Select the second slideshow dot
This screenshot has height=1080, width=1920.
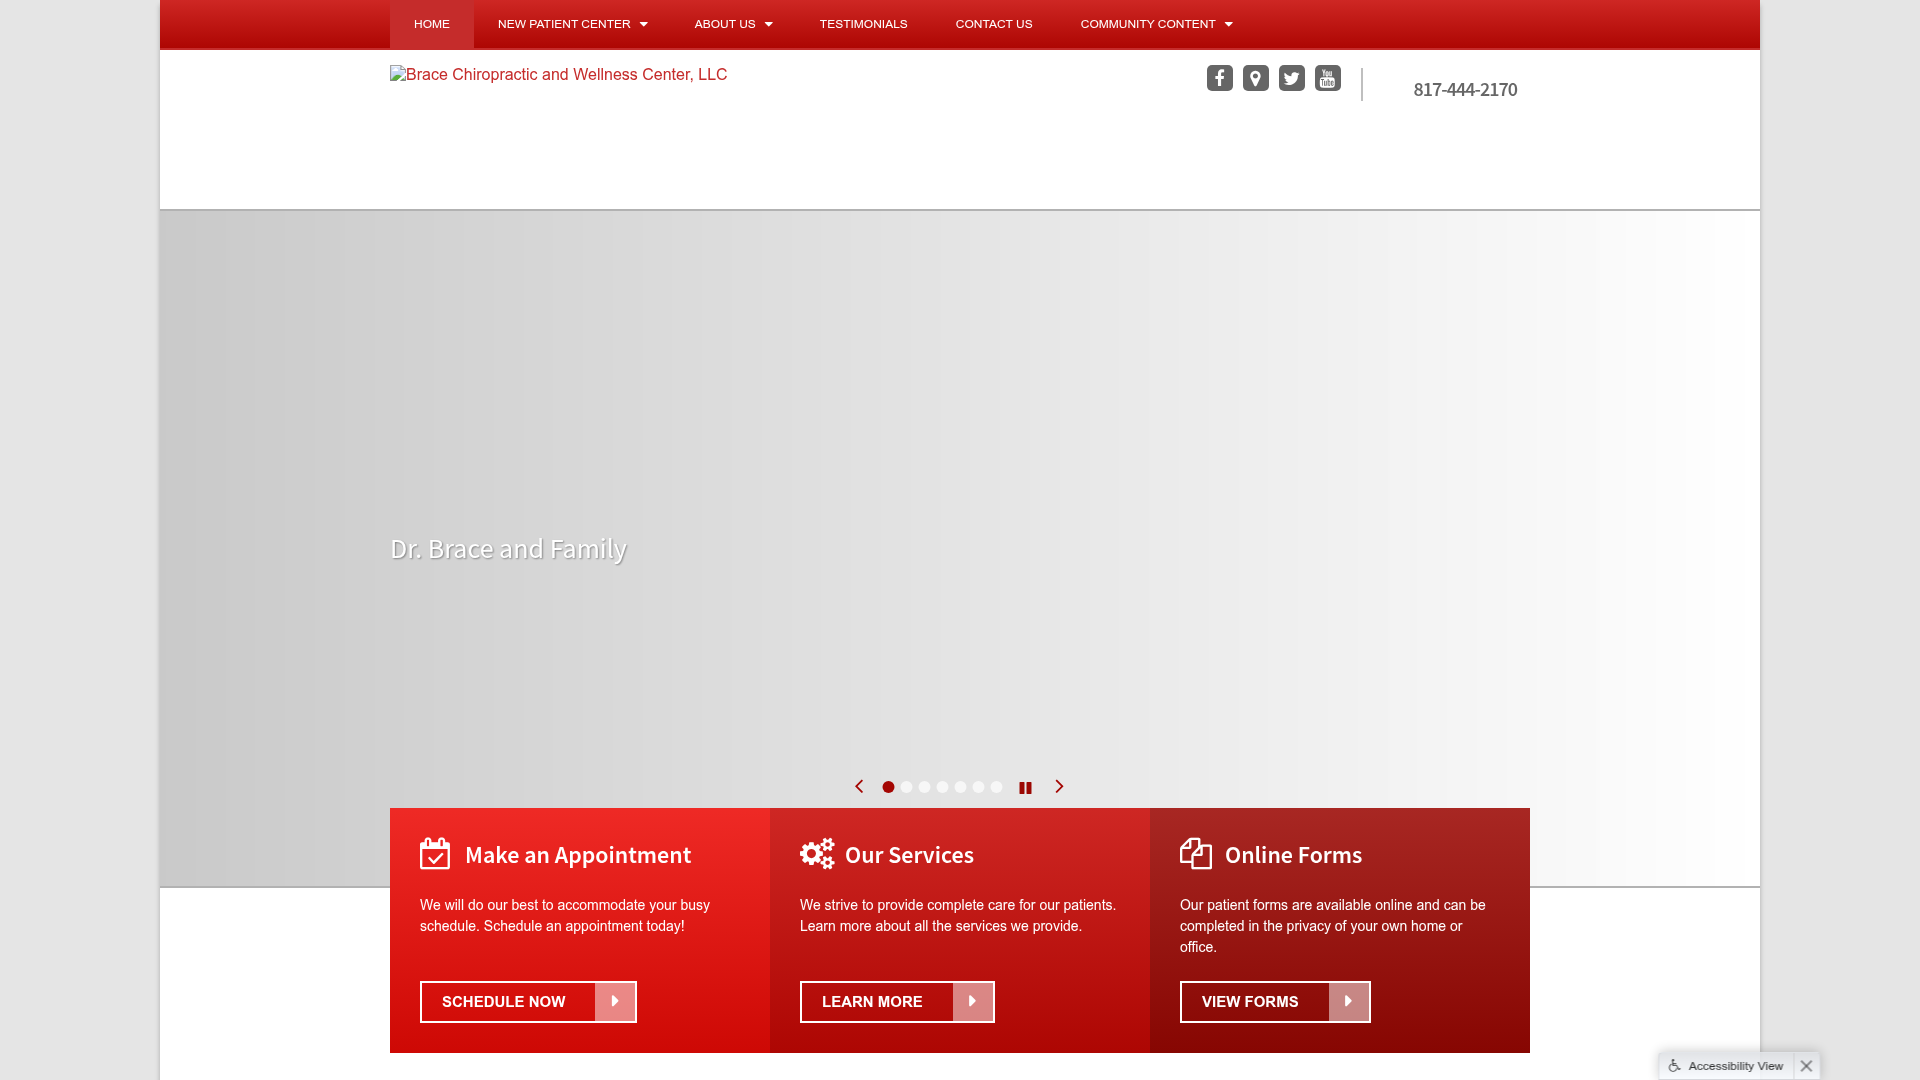tap(906, 787)
